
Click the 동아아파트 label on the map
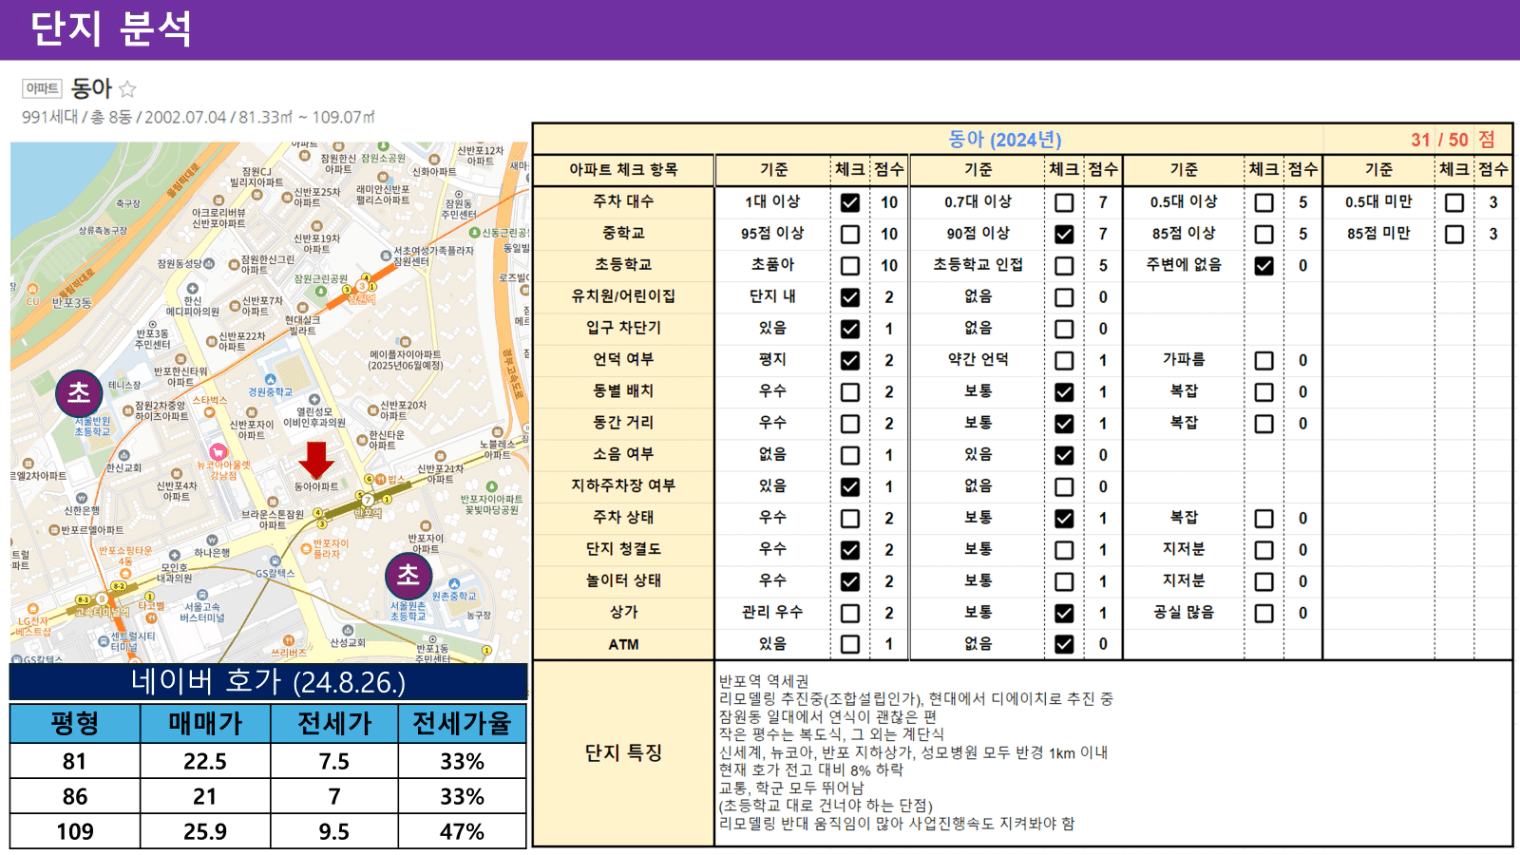[x=316, y=487]
